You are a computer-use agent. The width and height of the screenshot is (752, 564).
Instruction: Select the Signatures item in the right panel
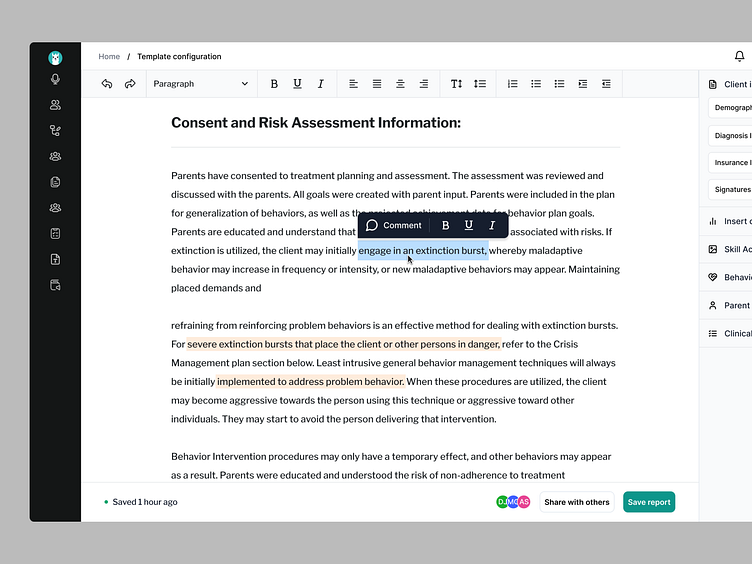(731, 189)
